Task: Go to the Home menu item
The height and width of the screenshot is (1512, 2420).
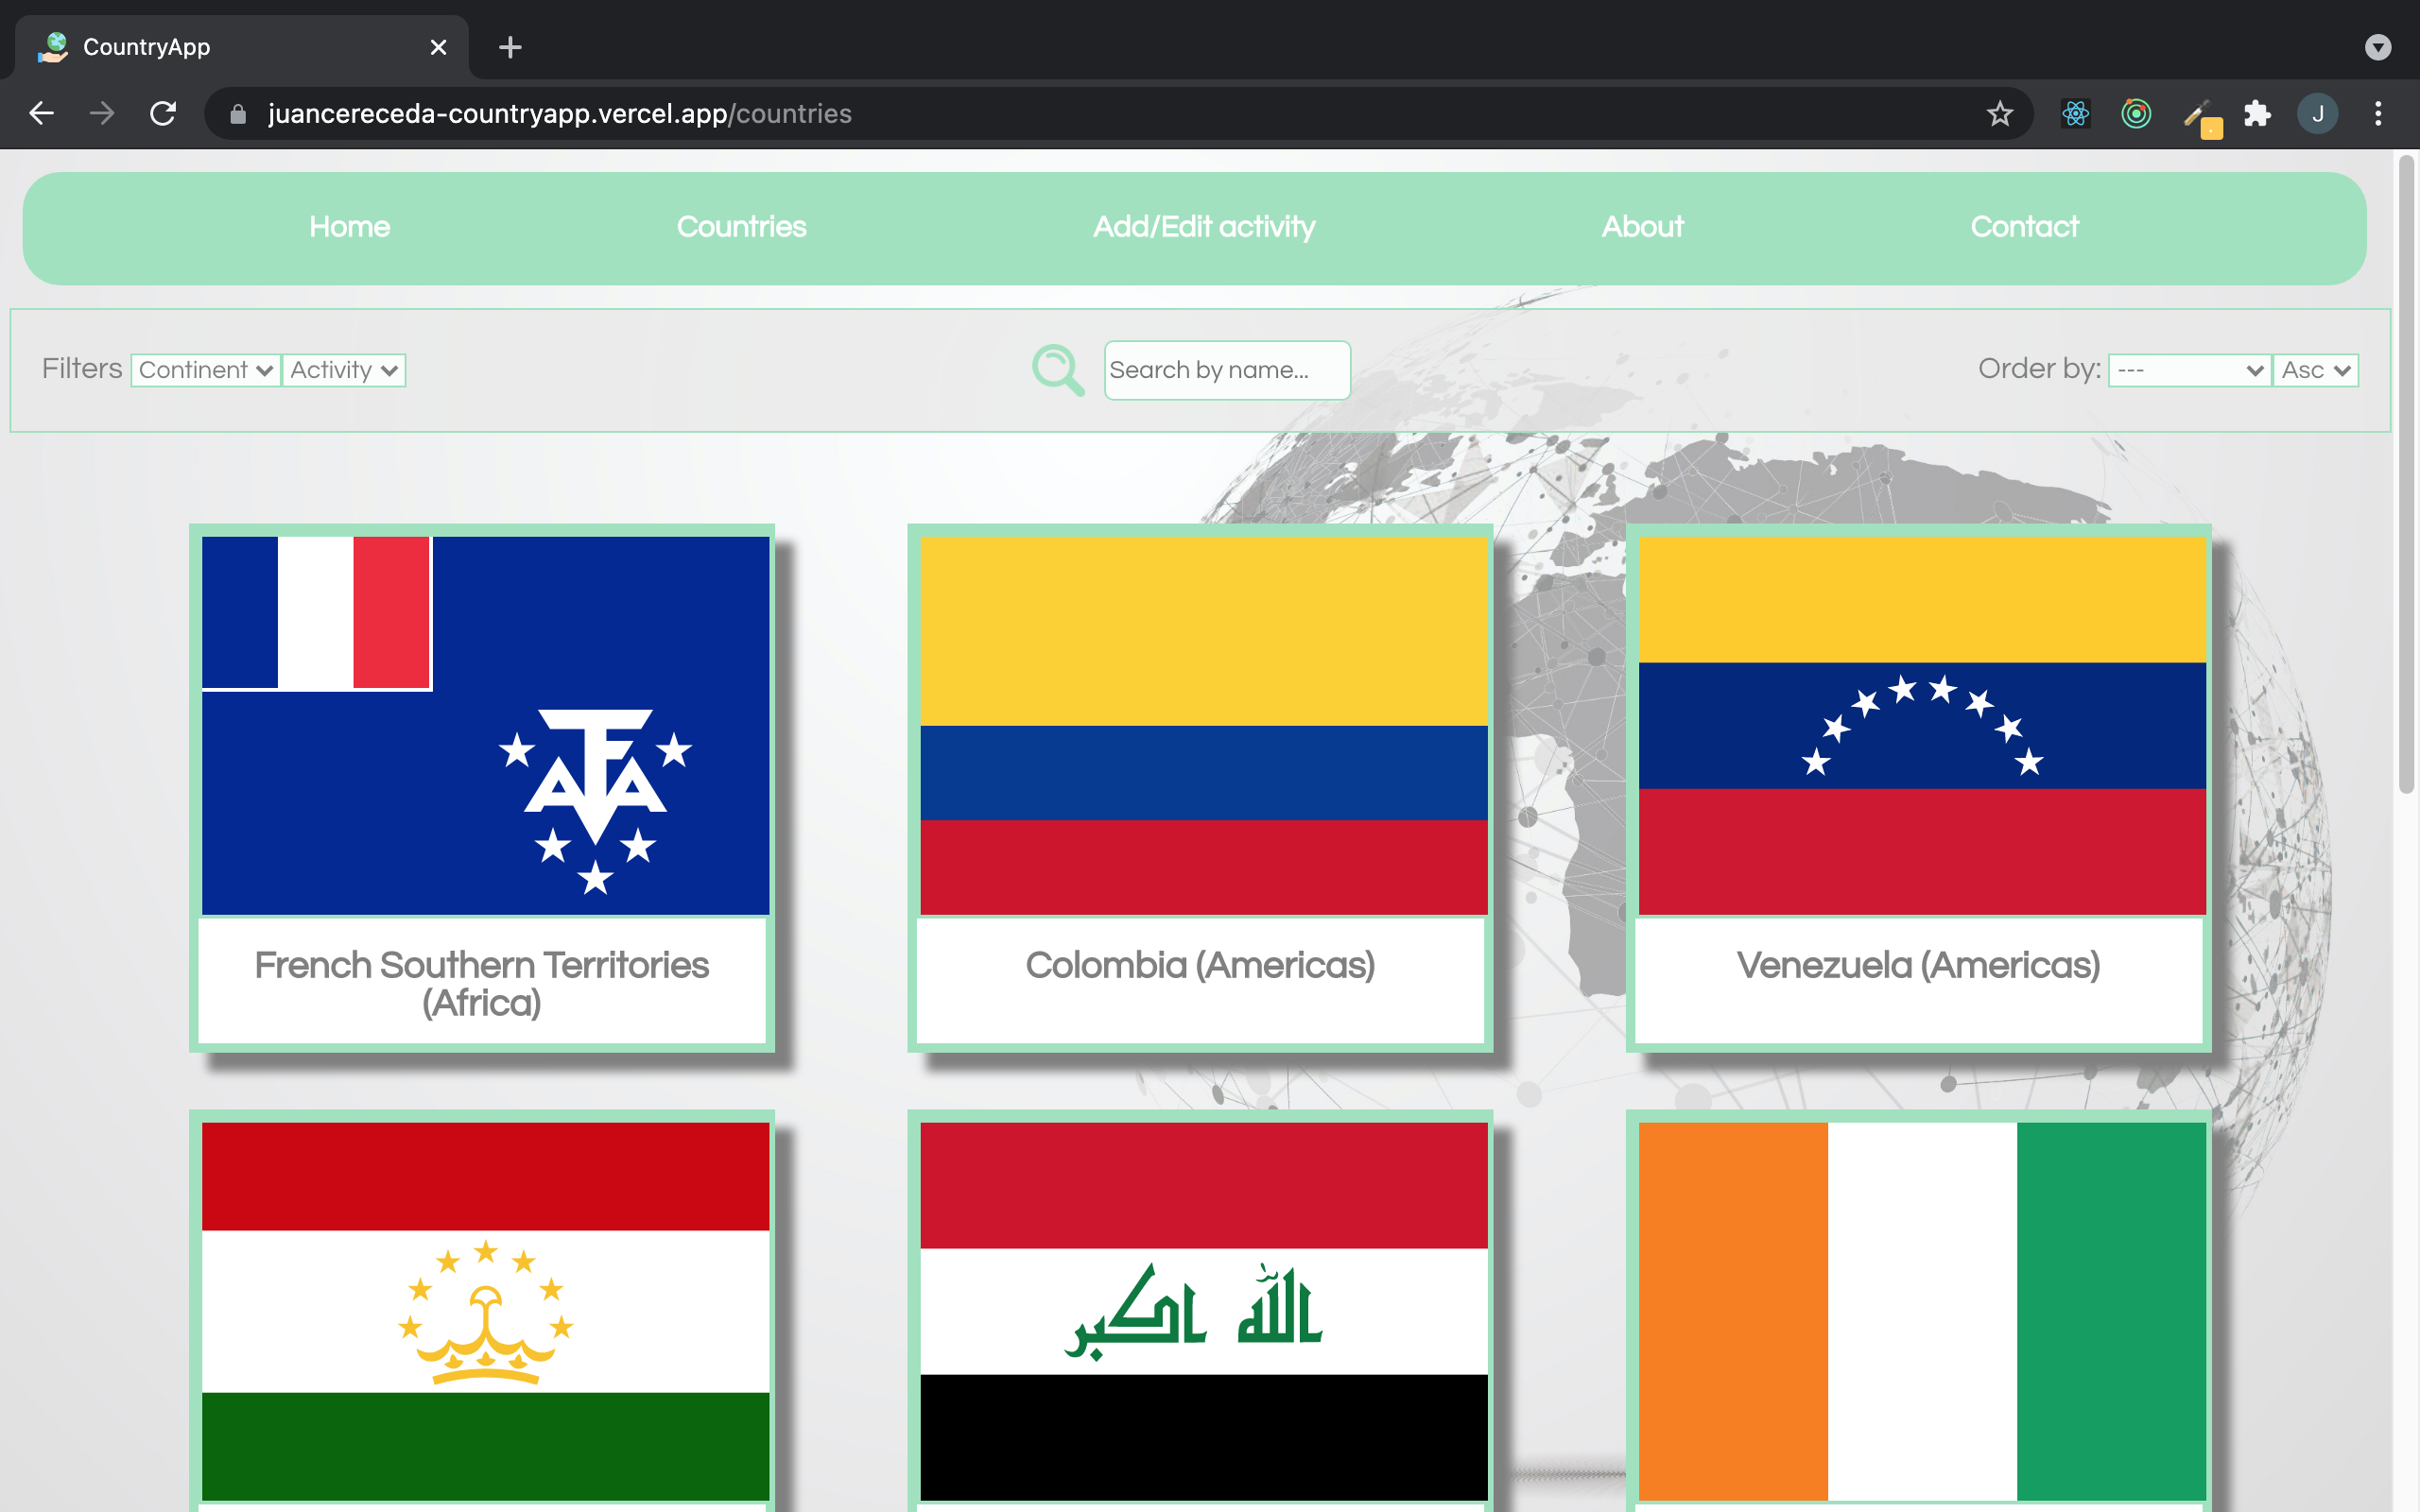Action: [349, 227]
